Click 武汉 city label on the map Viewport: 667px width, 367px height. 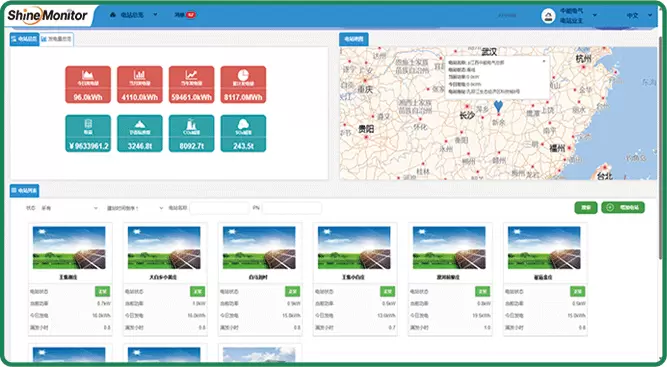489,52
